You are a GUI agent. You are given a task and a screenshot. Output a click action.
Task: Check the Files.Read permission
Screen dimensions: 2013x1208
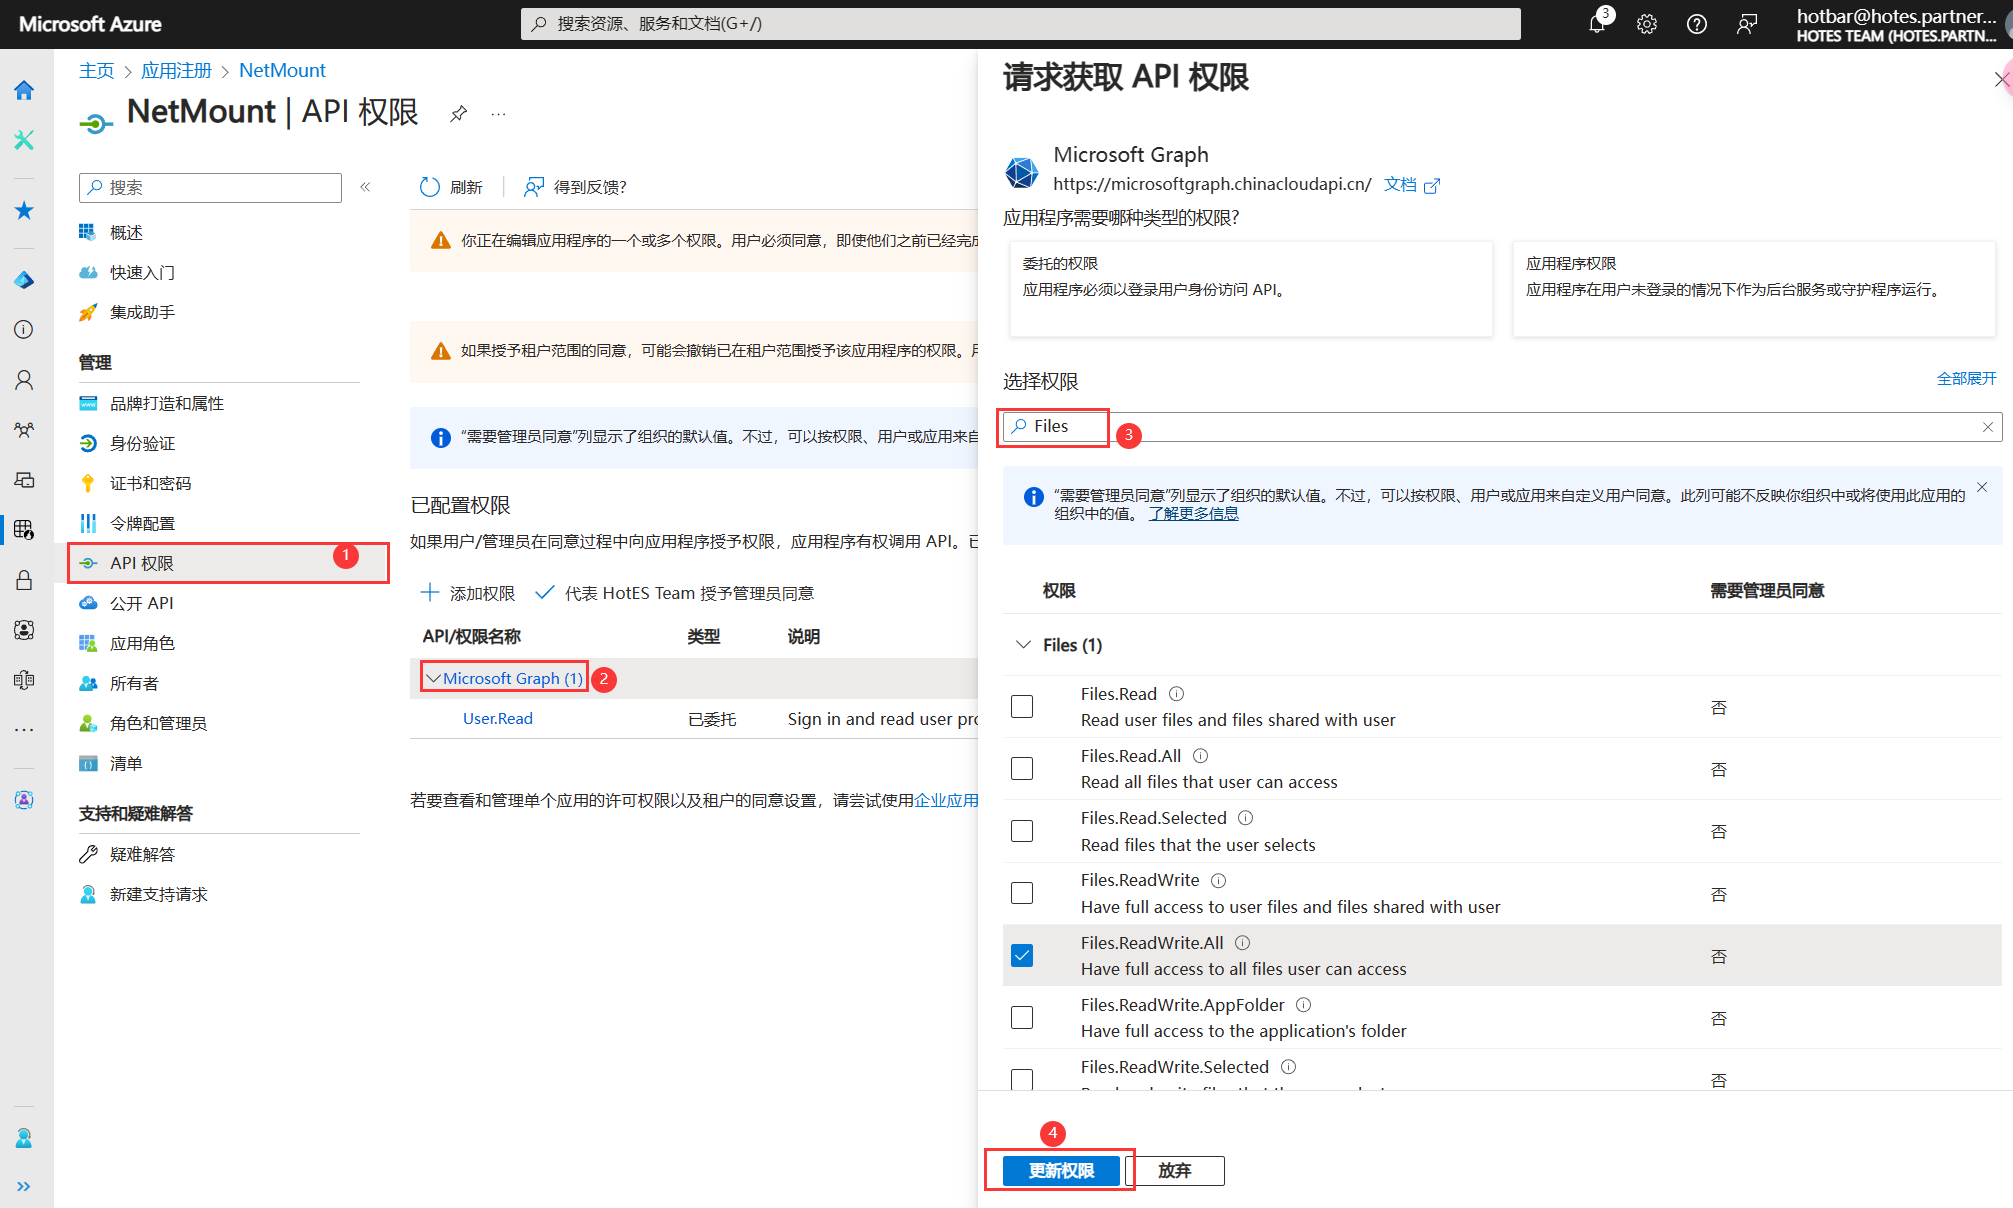coord(1022,707)
